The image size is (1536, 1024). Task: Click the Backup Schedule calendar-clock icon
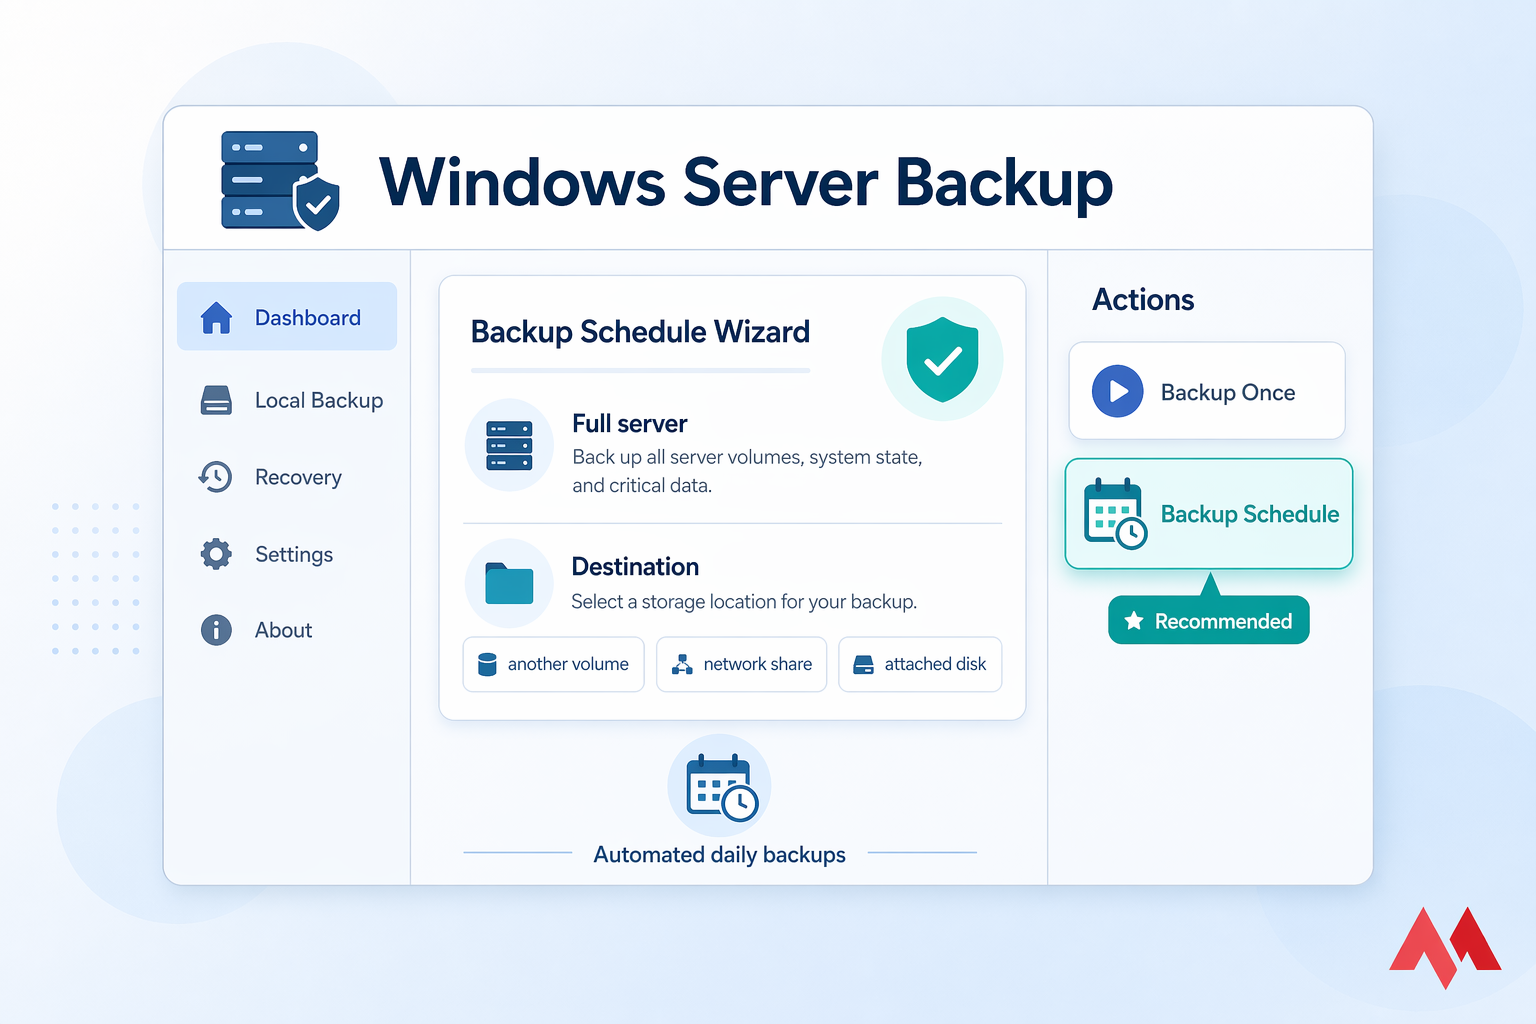[x=1113, y=513]
